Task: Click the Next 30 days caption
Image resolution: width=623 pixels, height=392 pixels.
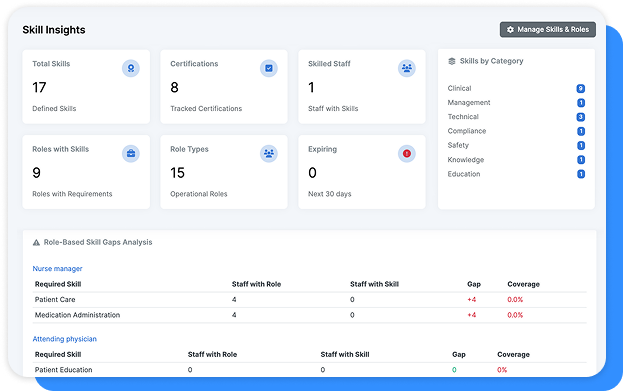Action: point(329,194)
